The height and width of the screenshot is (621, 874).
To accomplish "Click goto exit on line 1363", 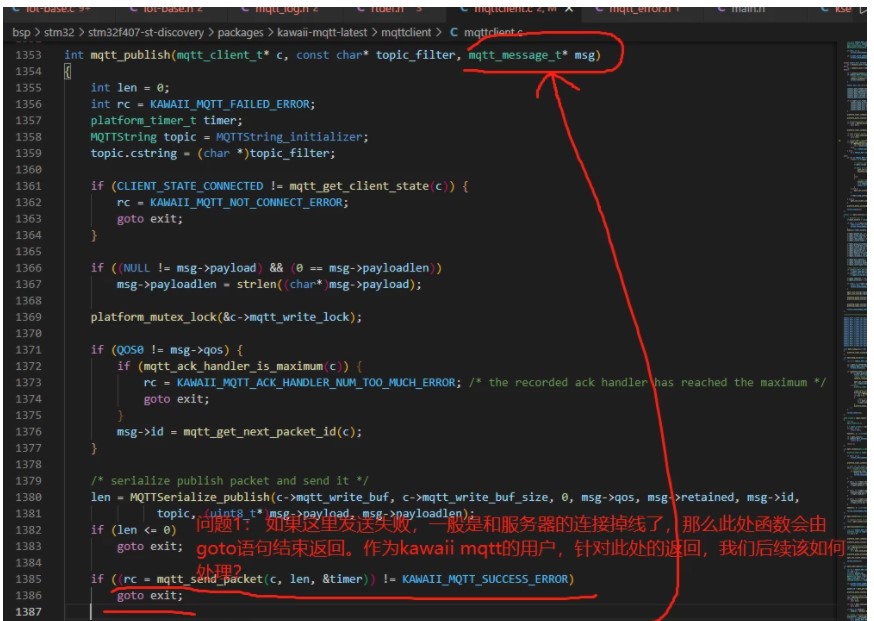I will 149,219.
